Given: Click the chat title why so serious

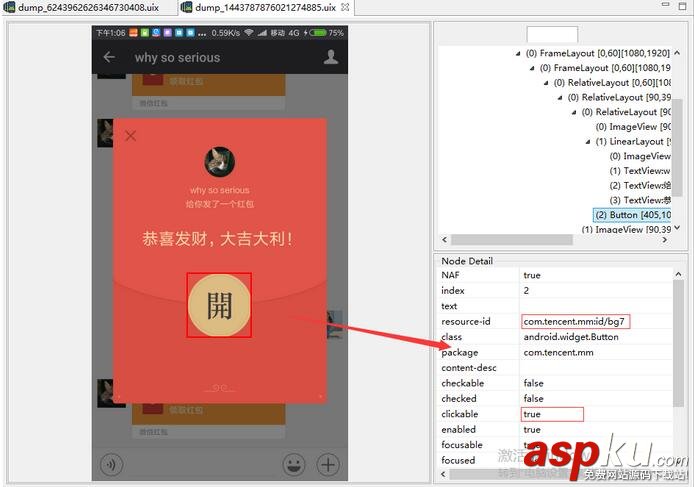Looking at the screenshot, I should (177, 58).
